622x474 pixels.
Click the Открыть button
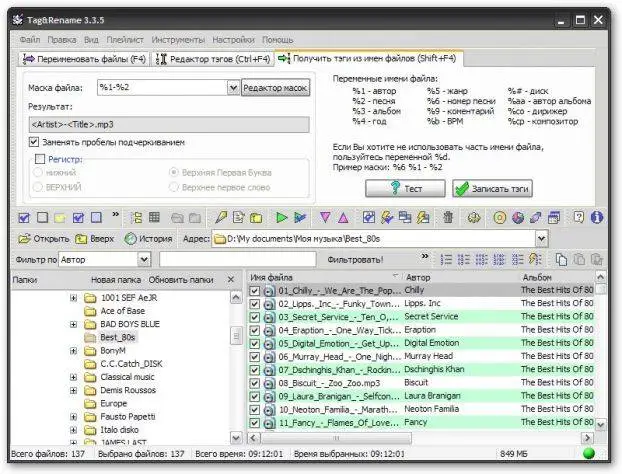pos(44,239)
